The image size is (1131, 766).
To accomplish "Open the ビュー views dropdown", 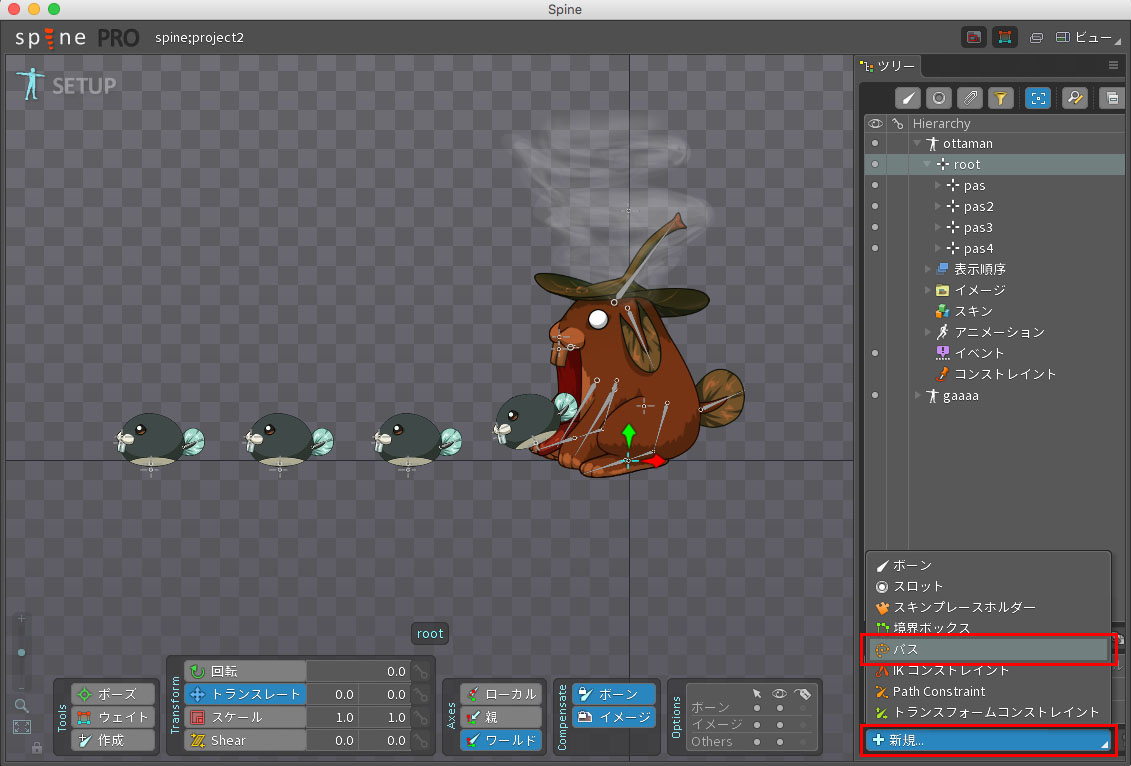I will point(1088,38).
